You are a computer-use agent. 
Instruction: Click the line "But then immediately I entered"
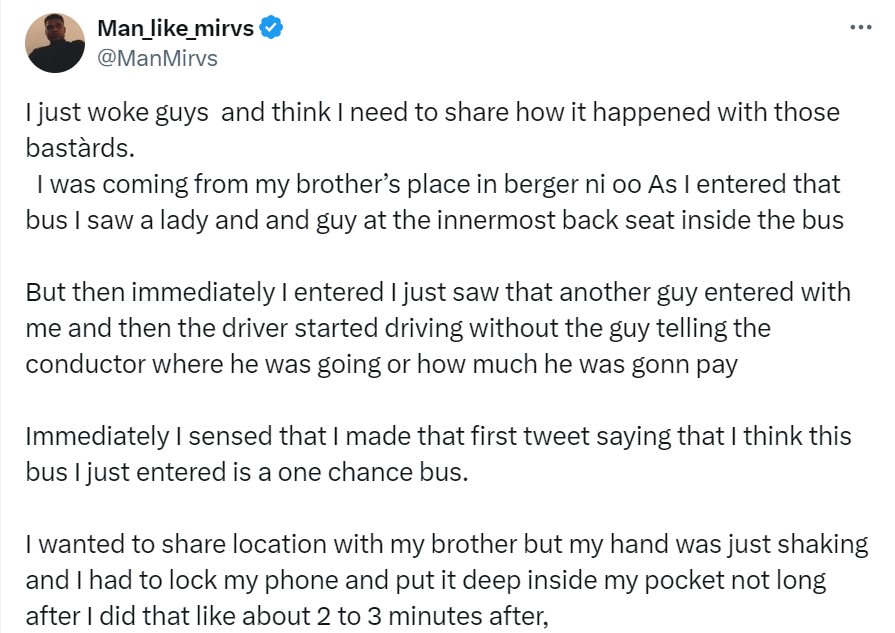[x=438, y=293]
